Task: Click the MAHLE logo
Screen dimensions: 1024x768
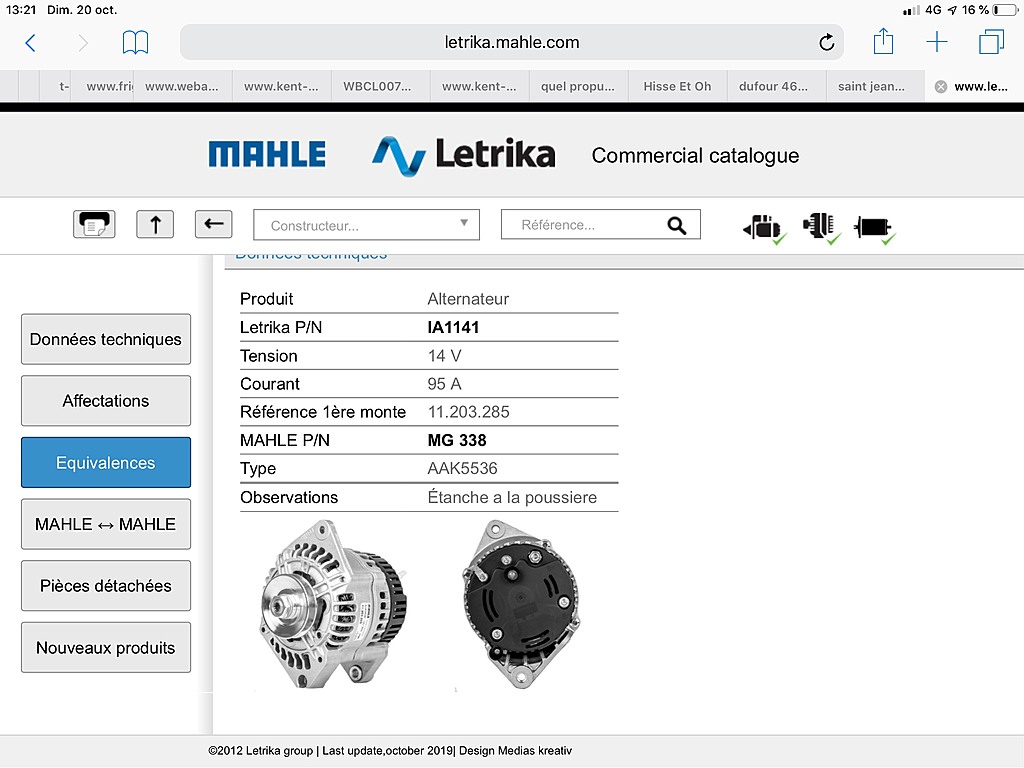Action: (267, 155)
